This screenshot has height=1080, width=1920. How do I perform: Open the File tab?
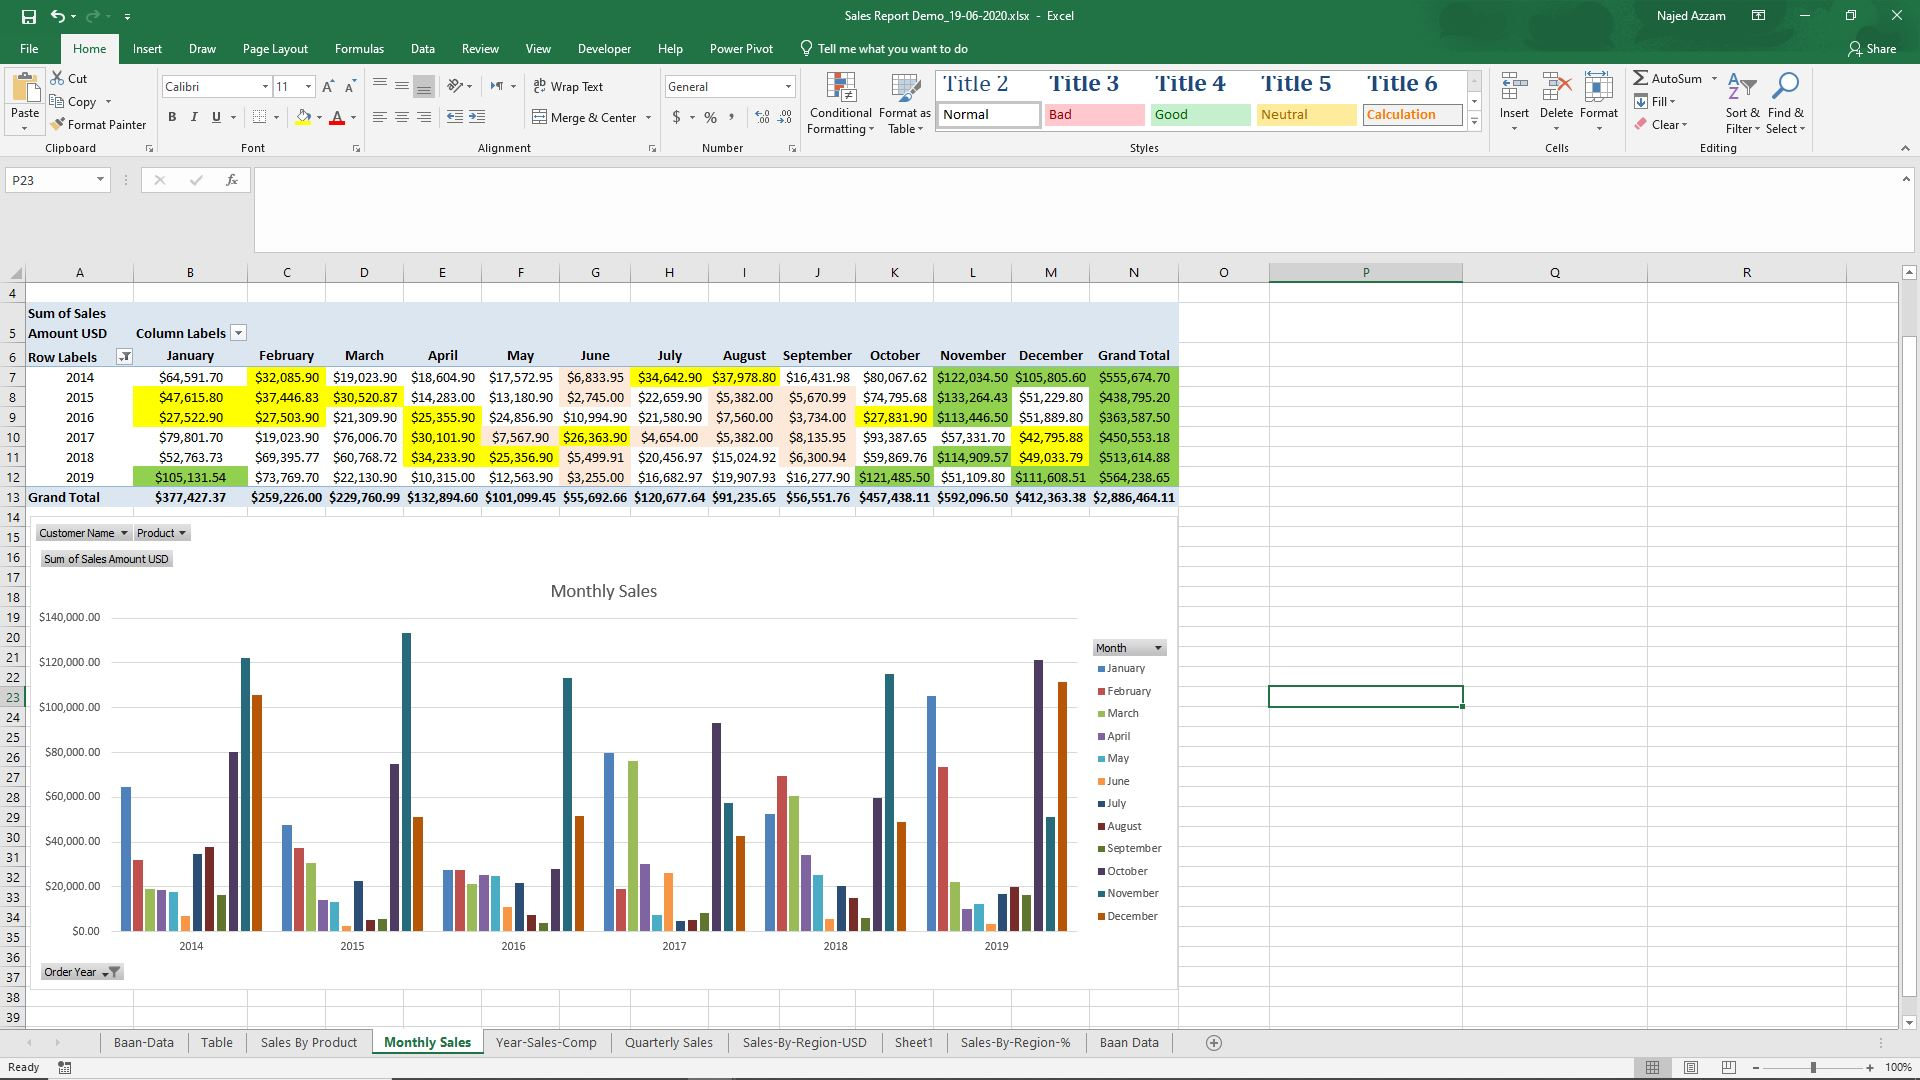pyautogui.click(x=29, y=48)
